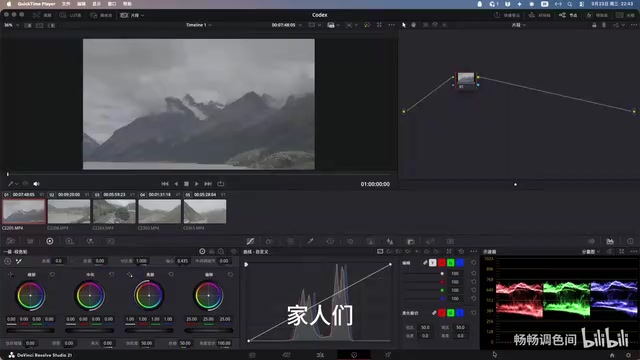
Task: Toggle loop playback button
Action: (220, 184)
